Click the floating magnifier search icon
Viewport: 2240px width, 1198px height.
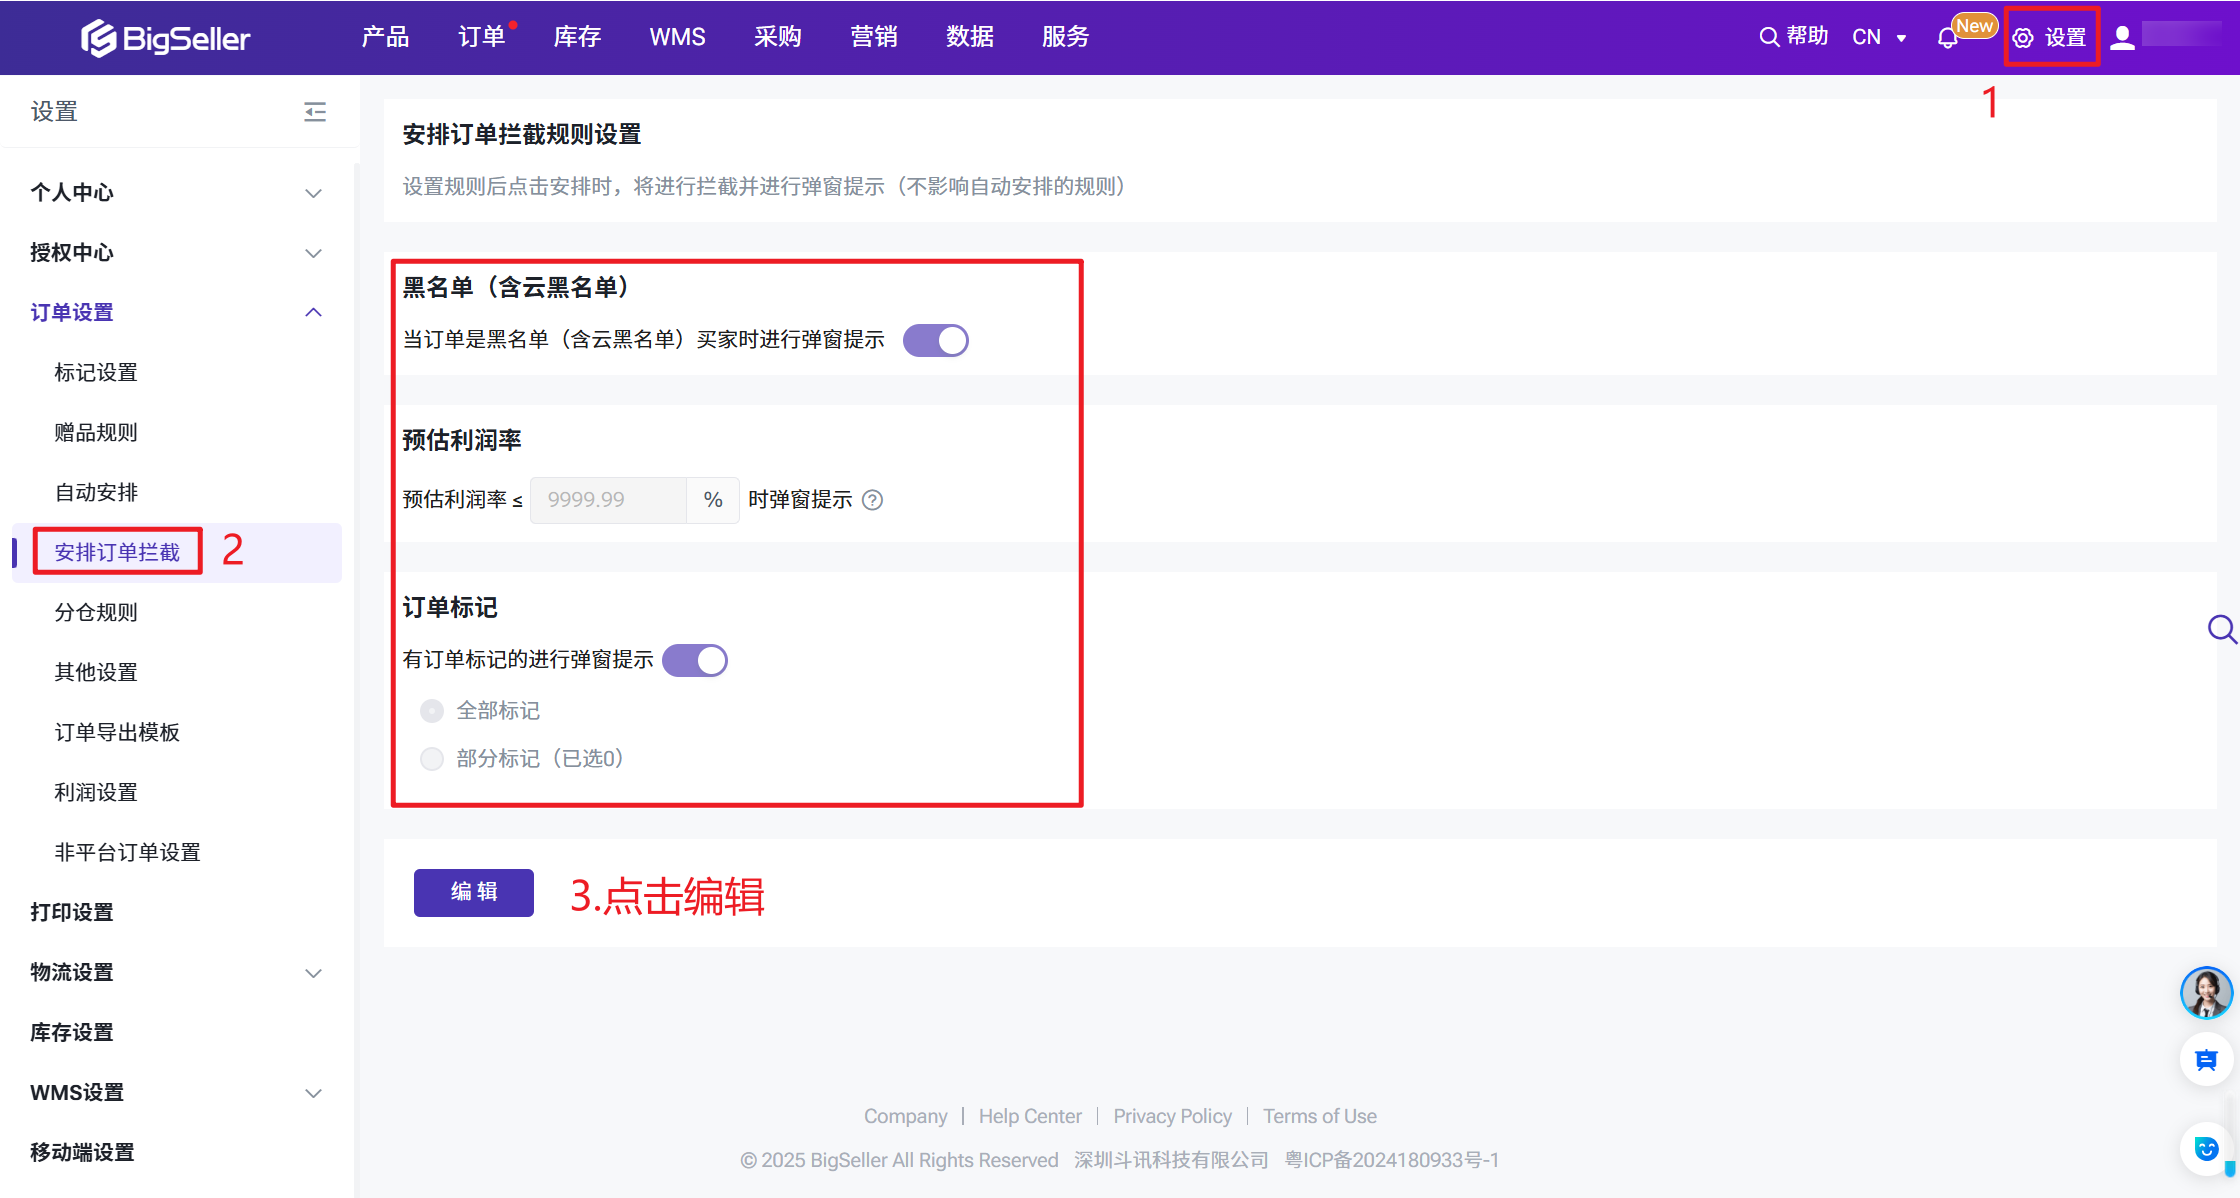(x=2221, y=629)
